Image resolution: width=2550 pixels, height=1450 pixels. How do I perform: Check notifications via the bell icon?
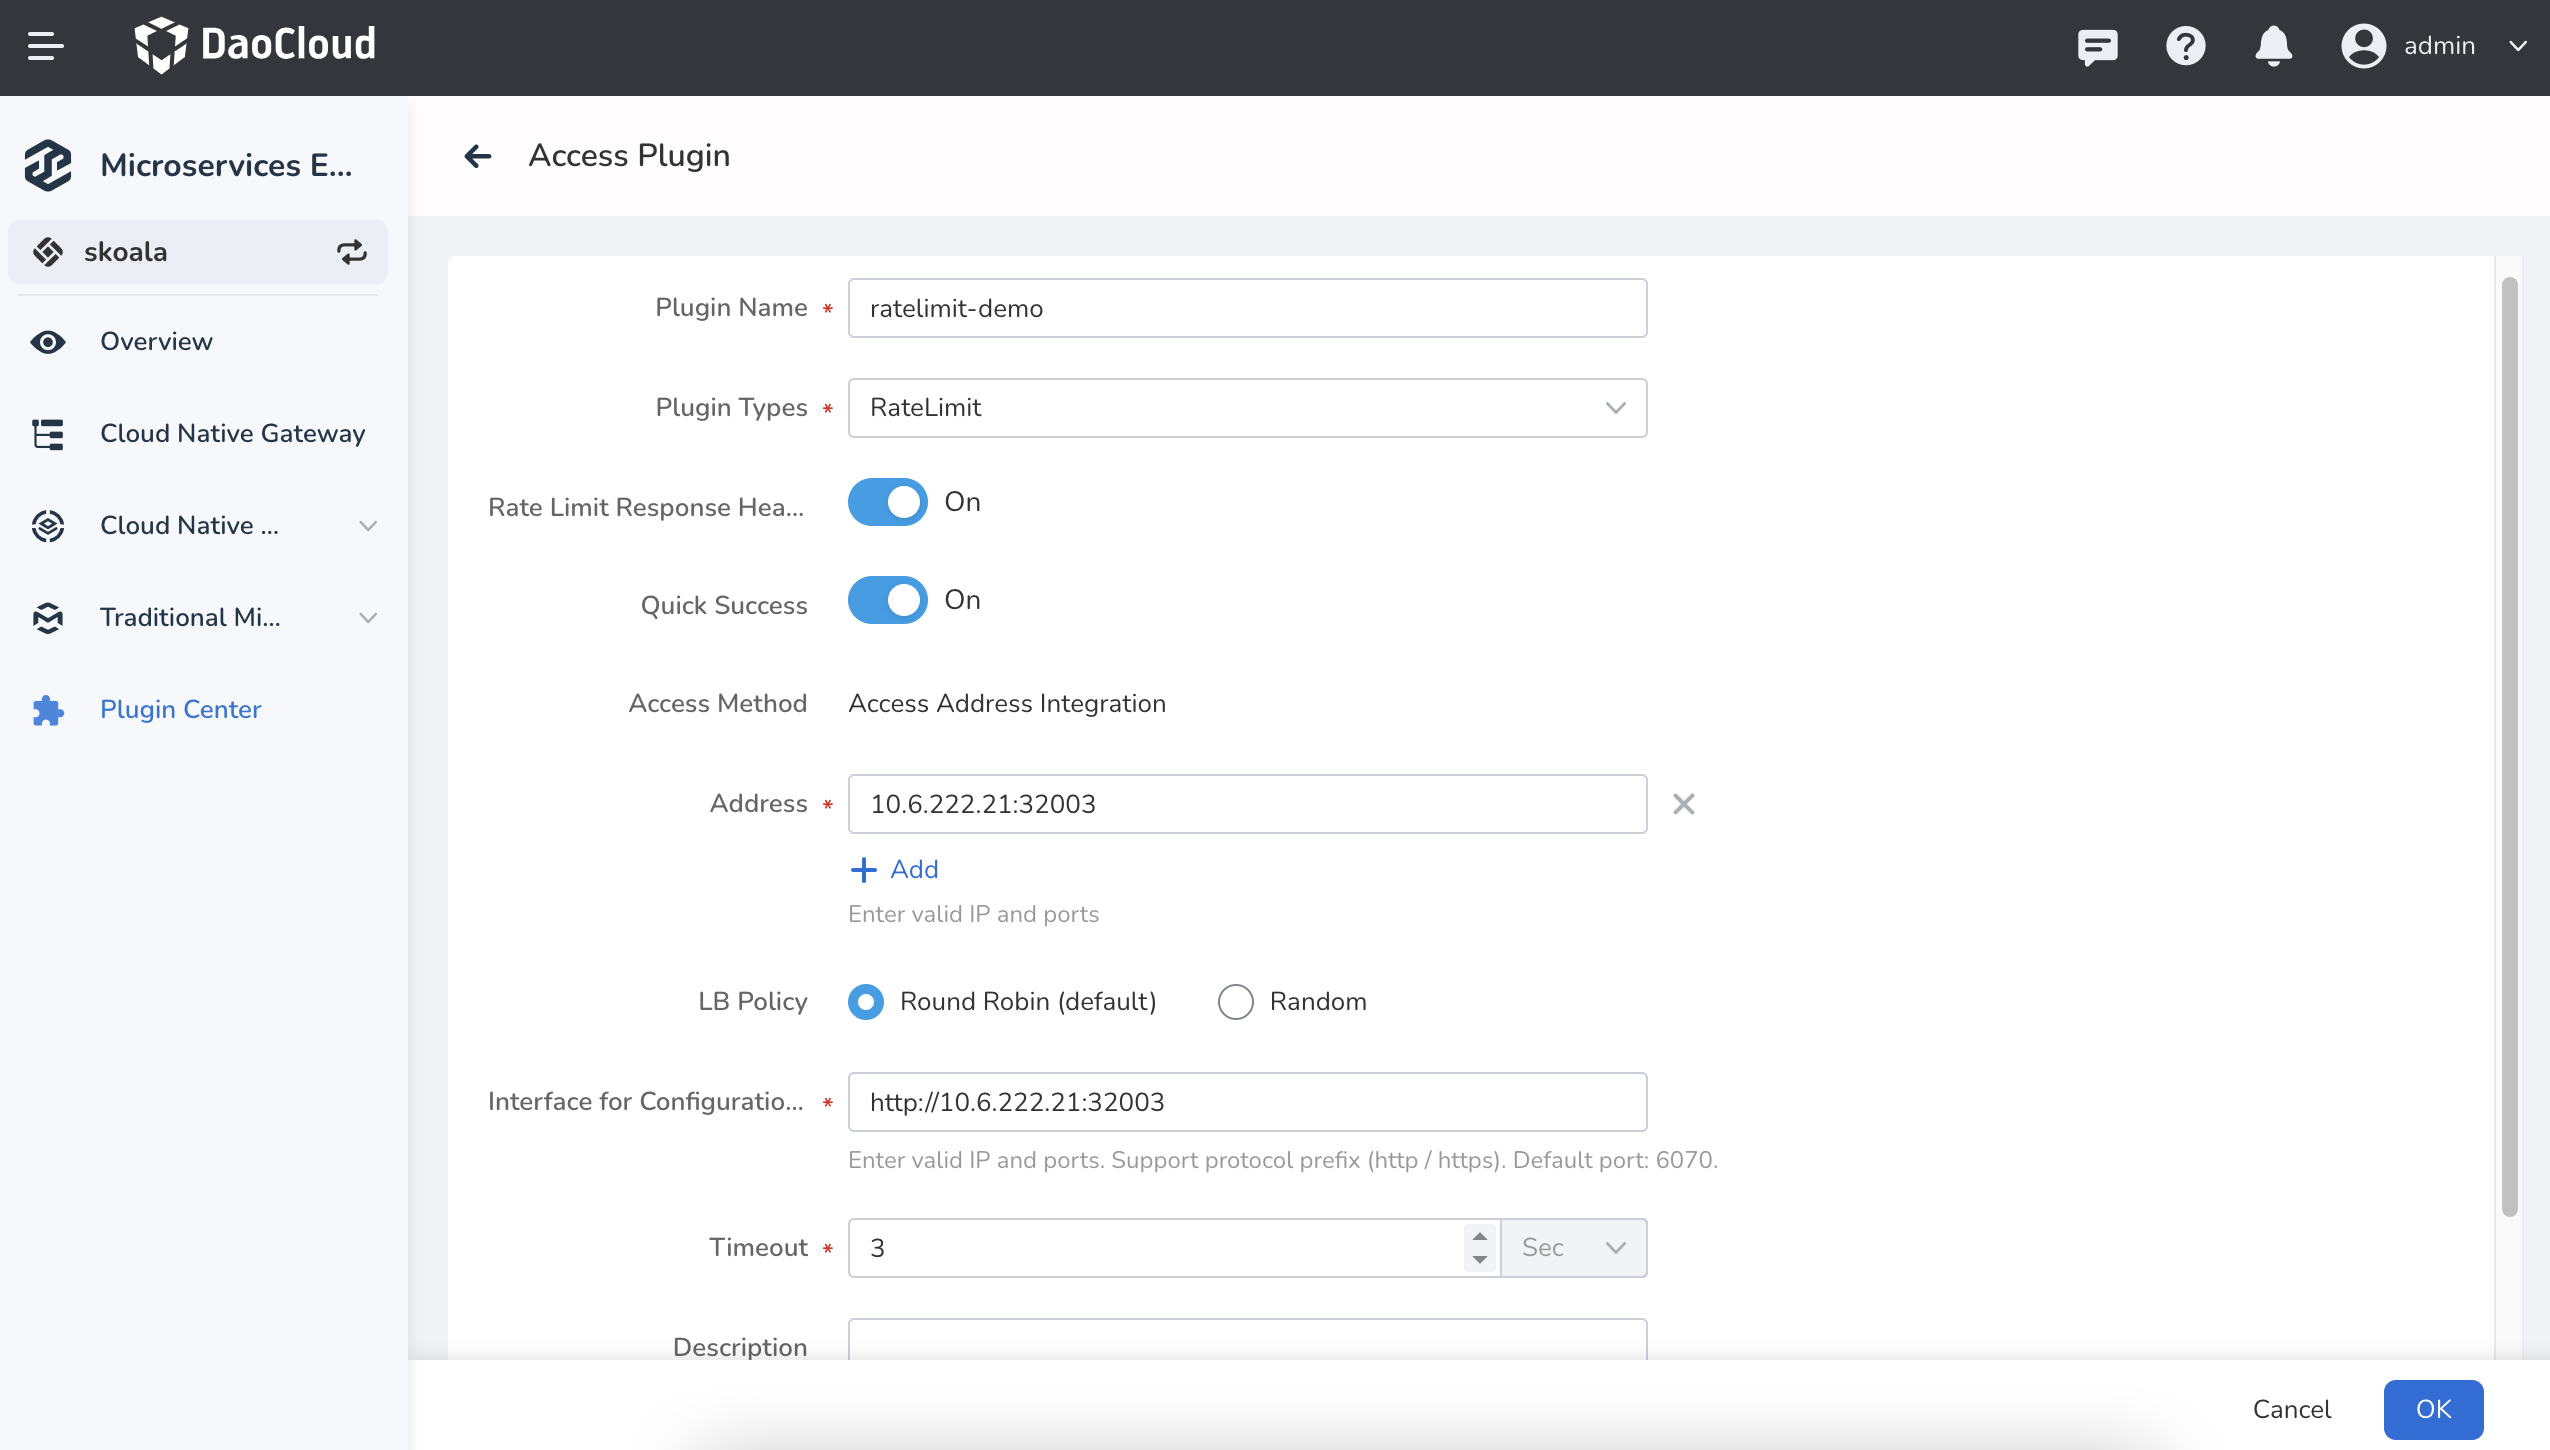click(2273, 46)
